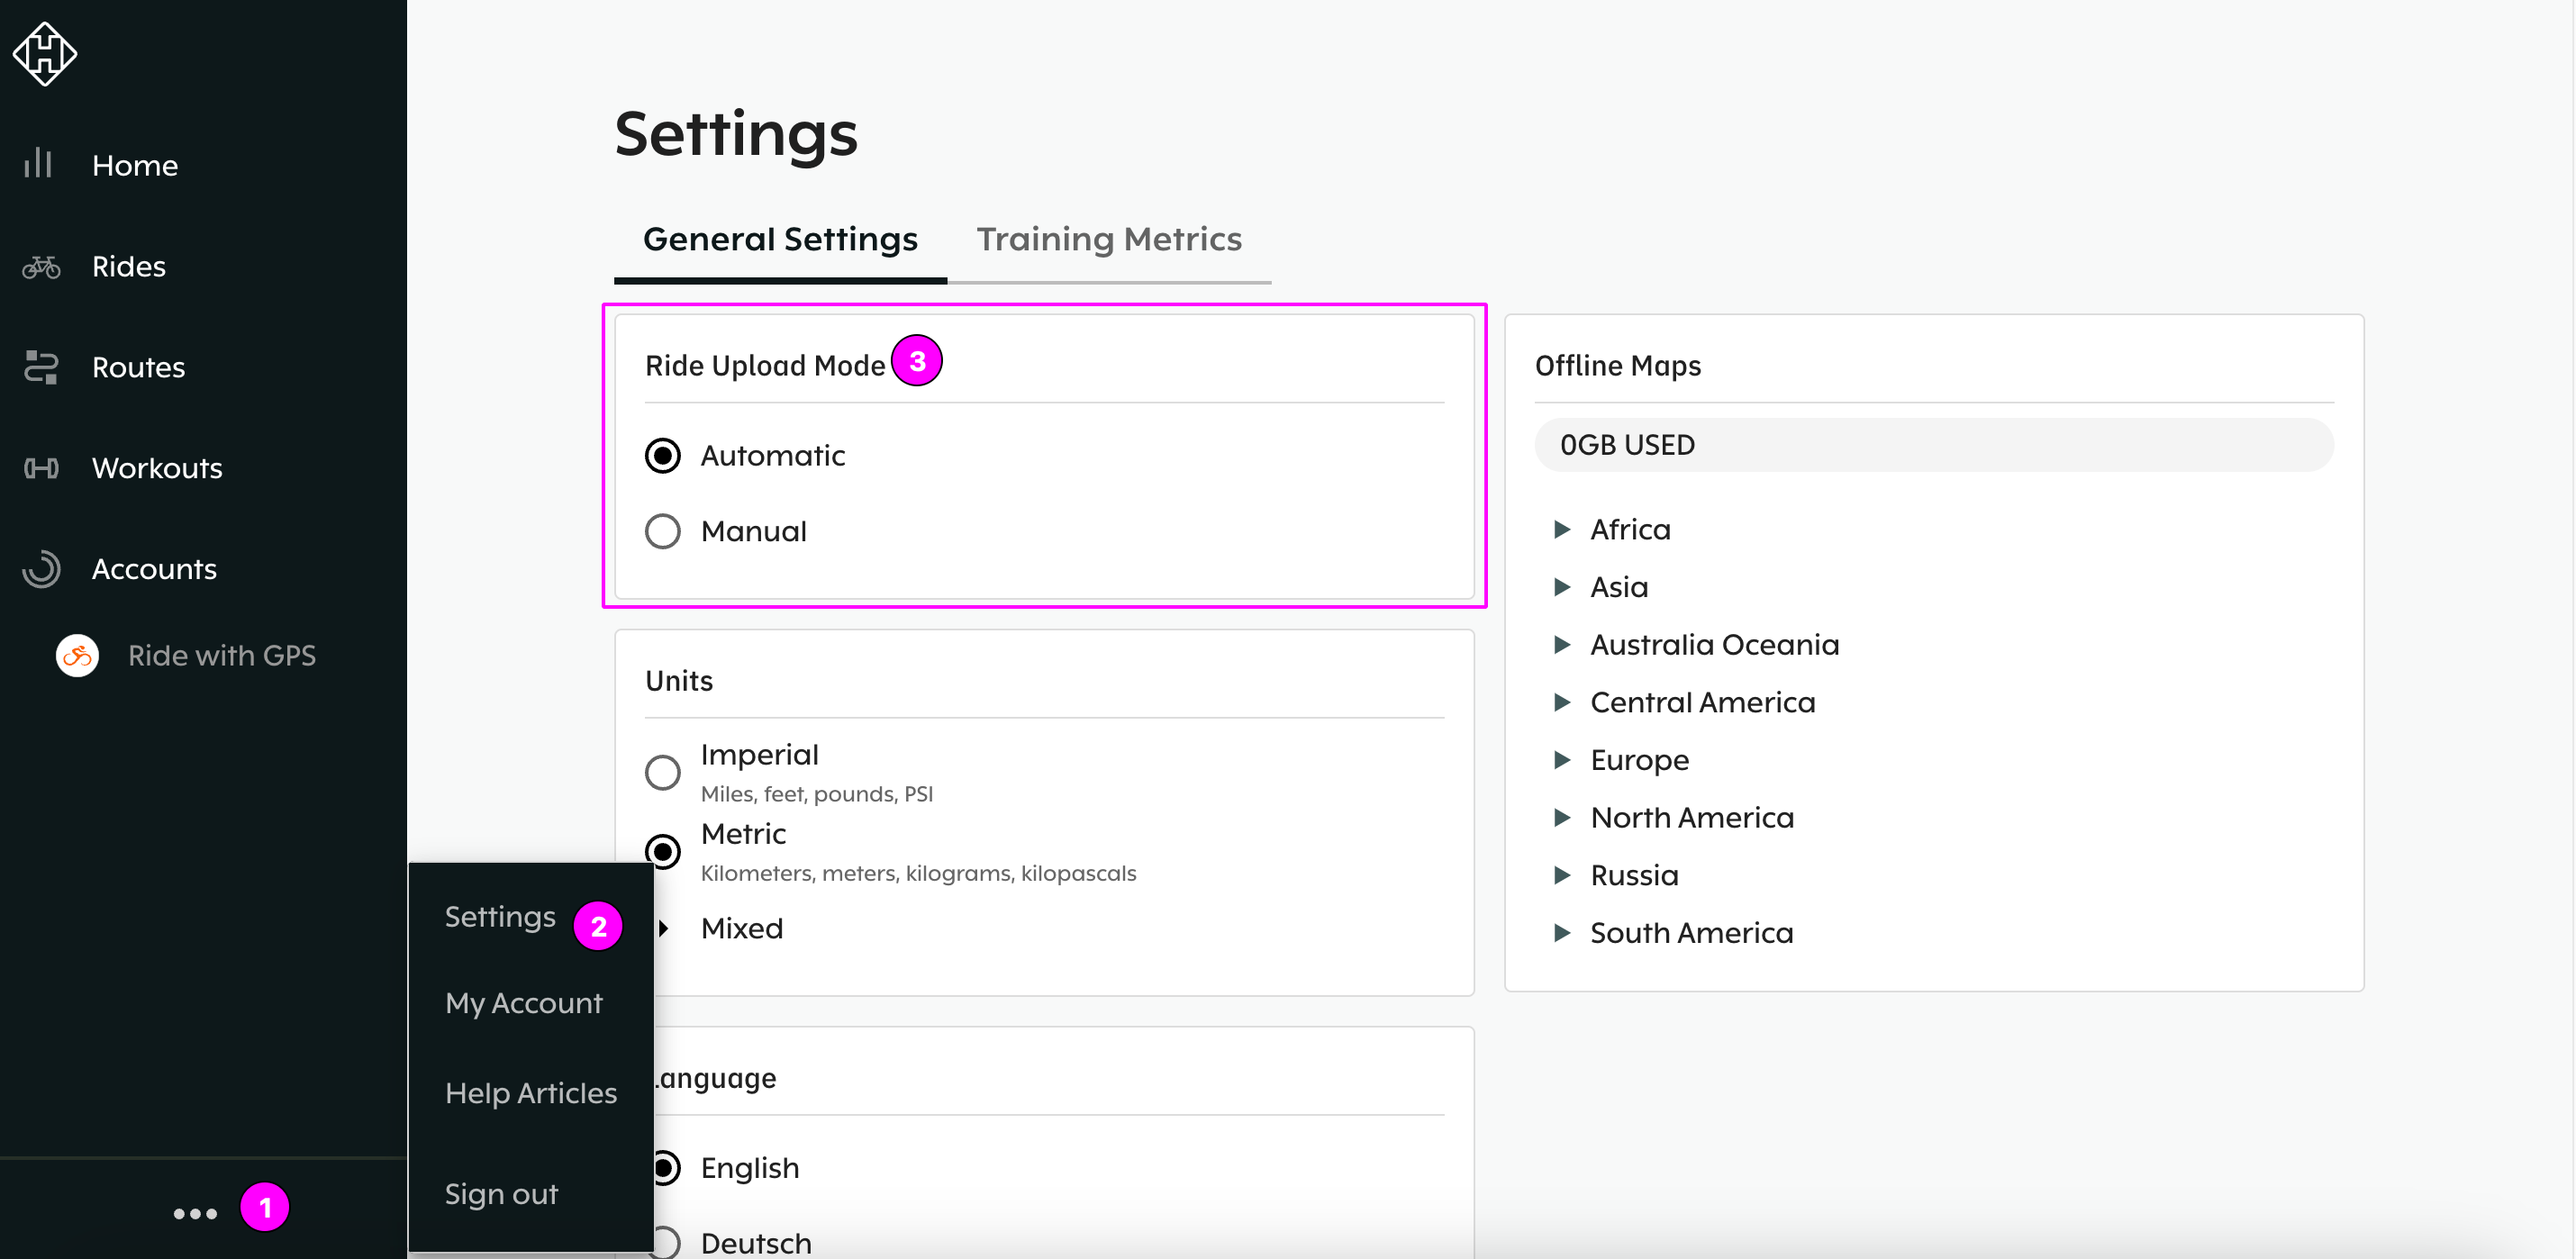Click the Routes icon in sidebar
This screenshot has height=1259, width=2576.
41,367
